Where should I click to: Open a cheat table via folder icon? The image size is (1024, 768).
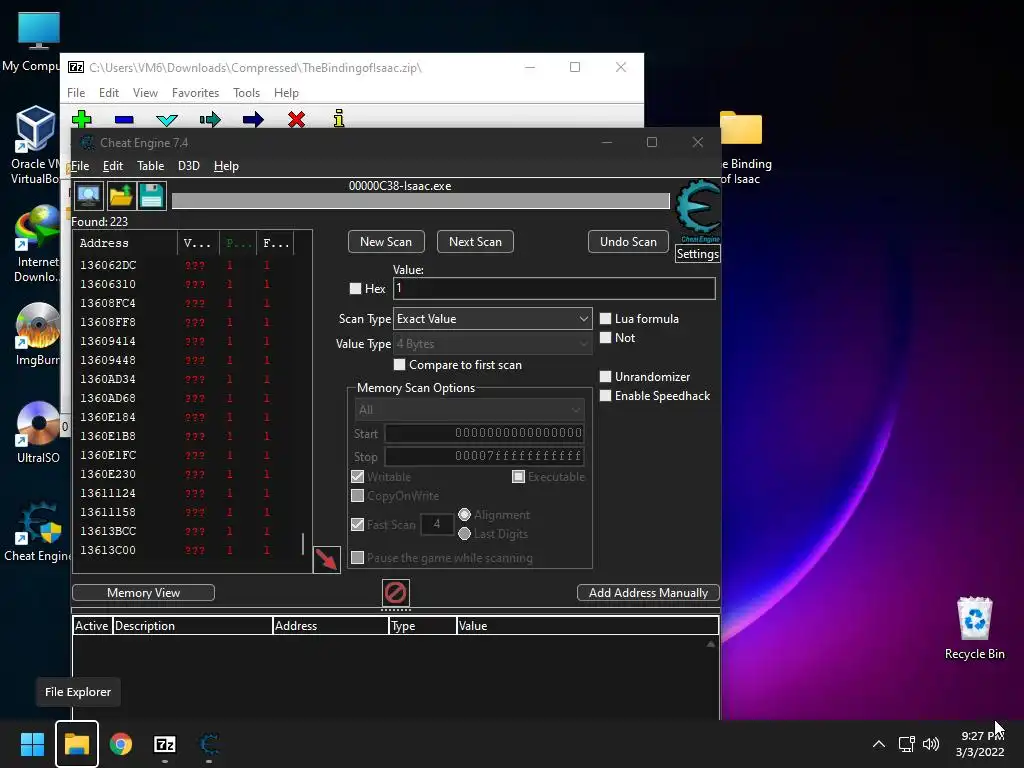tap(121, 195)
